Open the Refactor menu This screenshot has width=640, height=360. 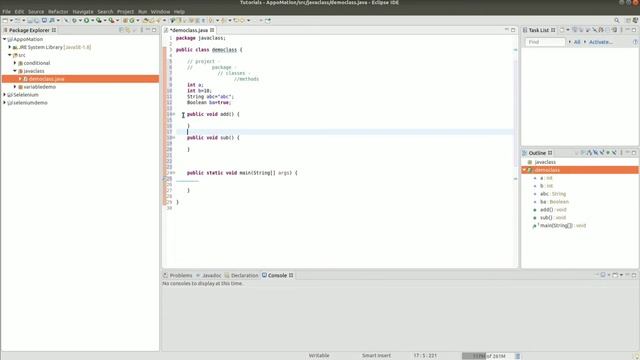pyautogui.click(x=58, y=11)
